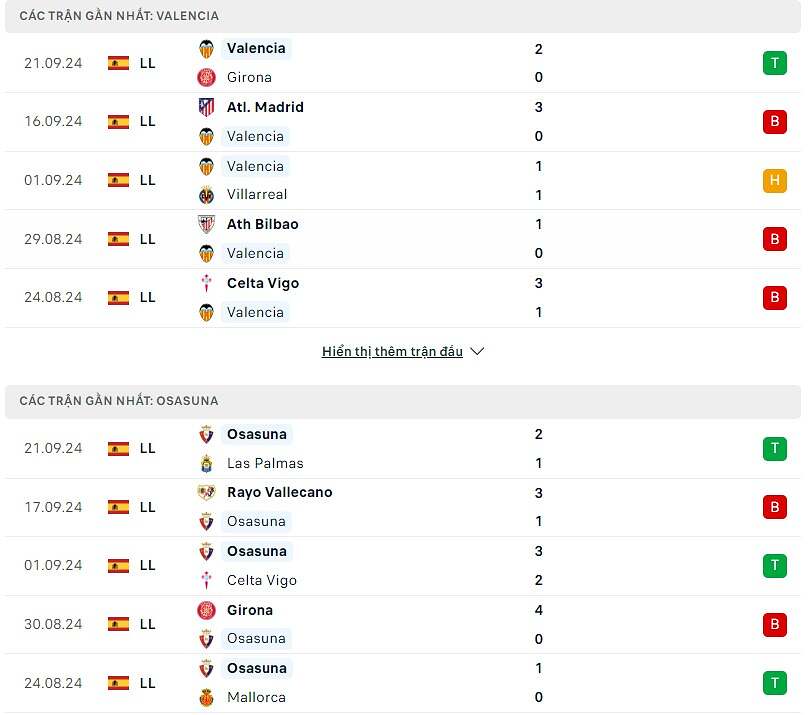810x715 pixels.
Task: Click the Atl. Madrid club crest icon
Action: tap(206, 107)
